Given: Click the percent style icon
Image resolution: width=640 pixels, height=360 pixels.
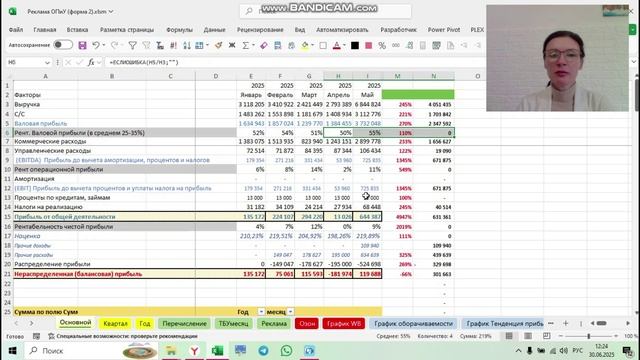Looking at the screenshot, I should 382,45.
